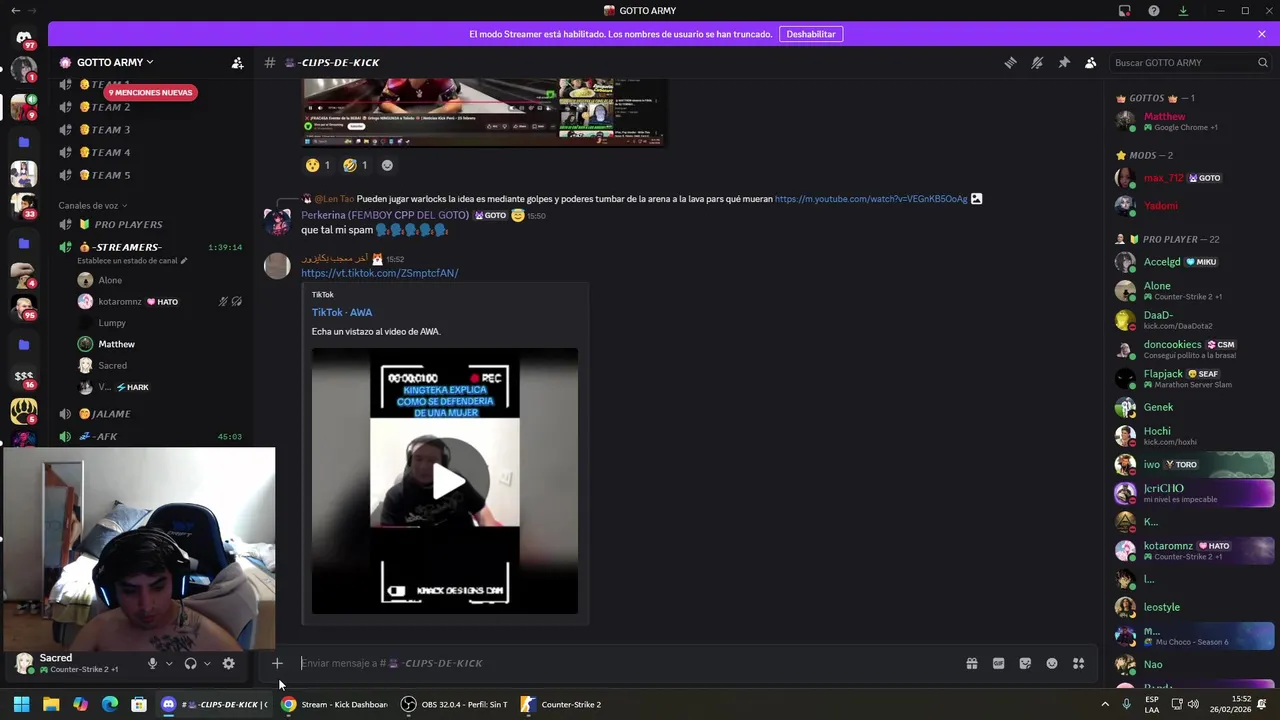Open audio output options arrow
The height and width of the screenshot is (720, 1280).
click(207, 663)
